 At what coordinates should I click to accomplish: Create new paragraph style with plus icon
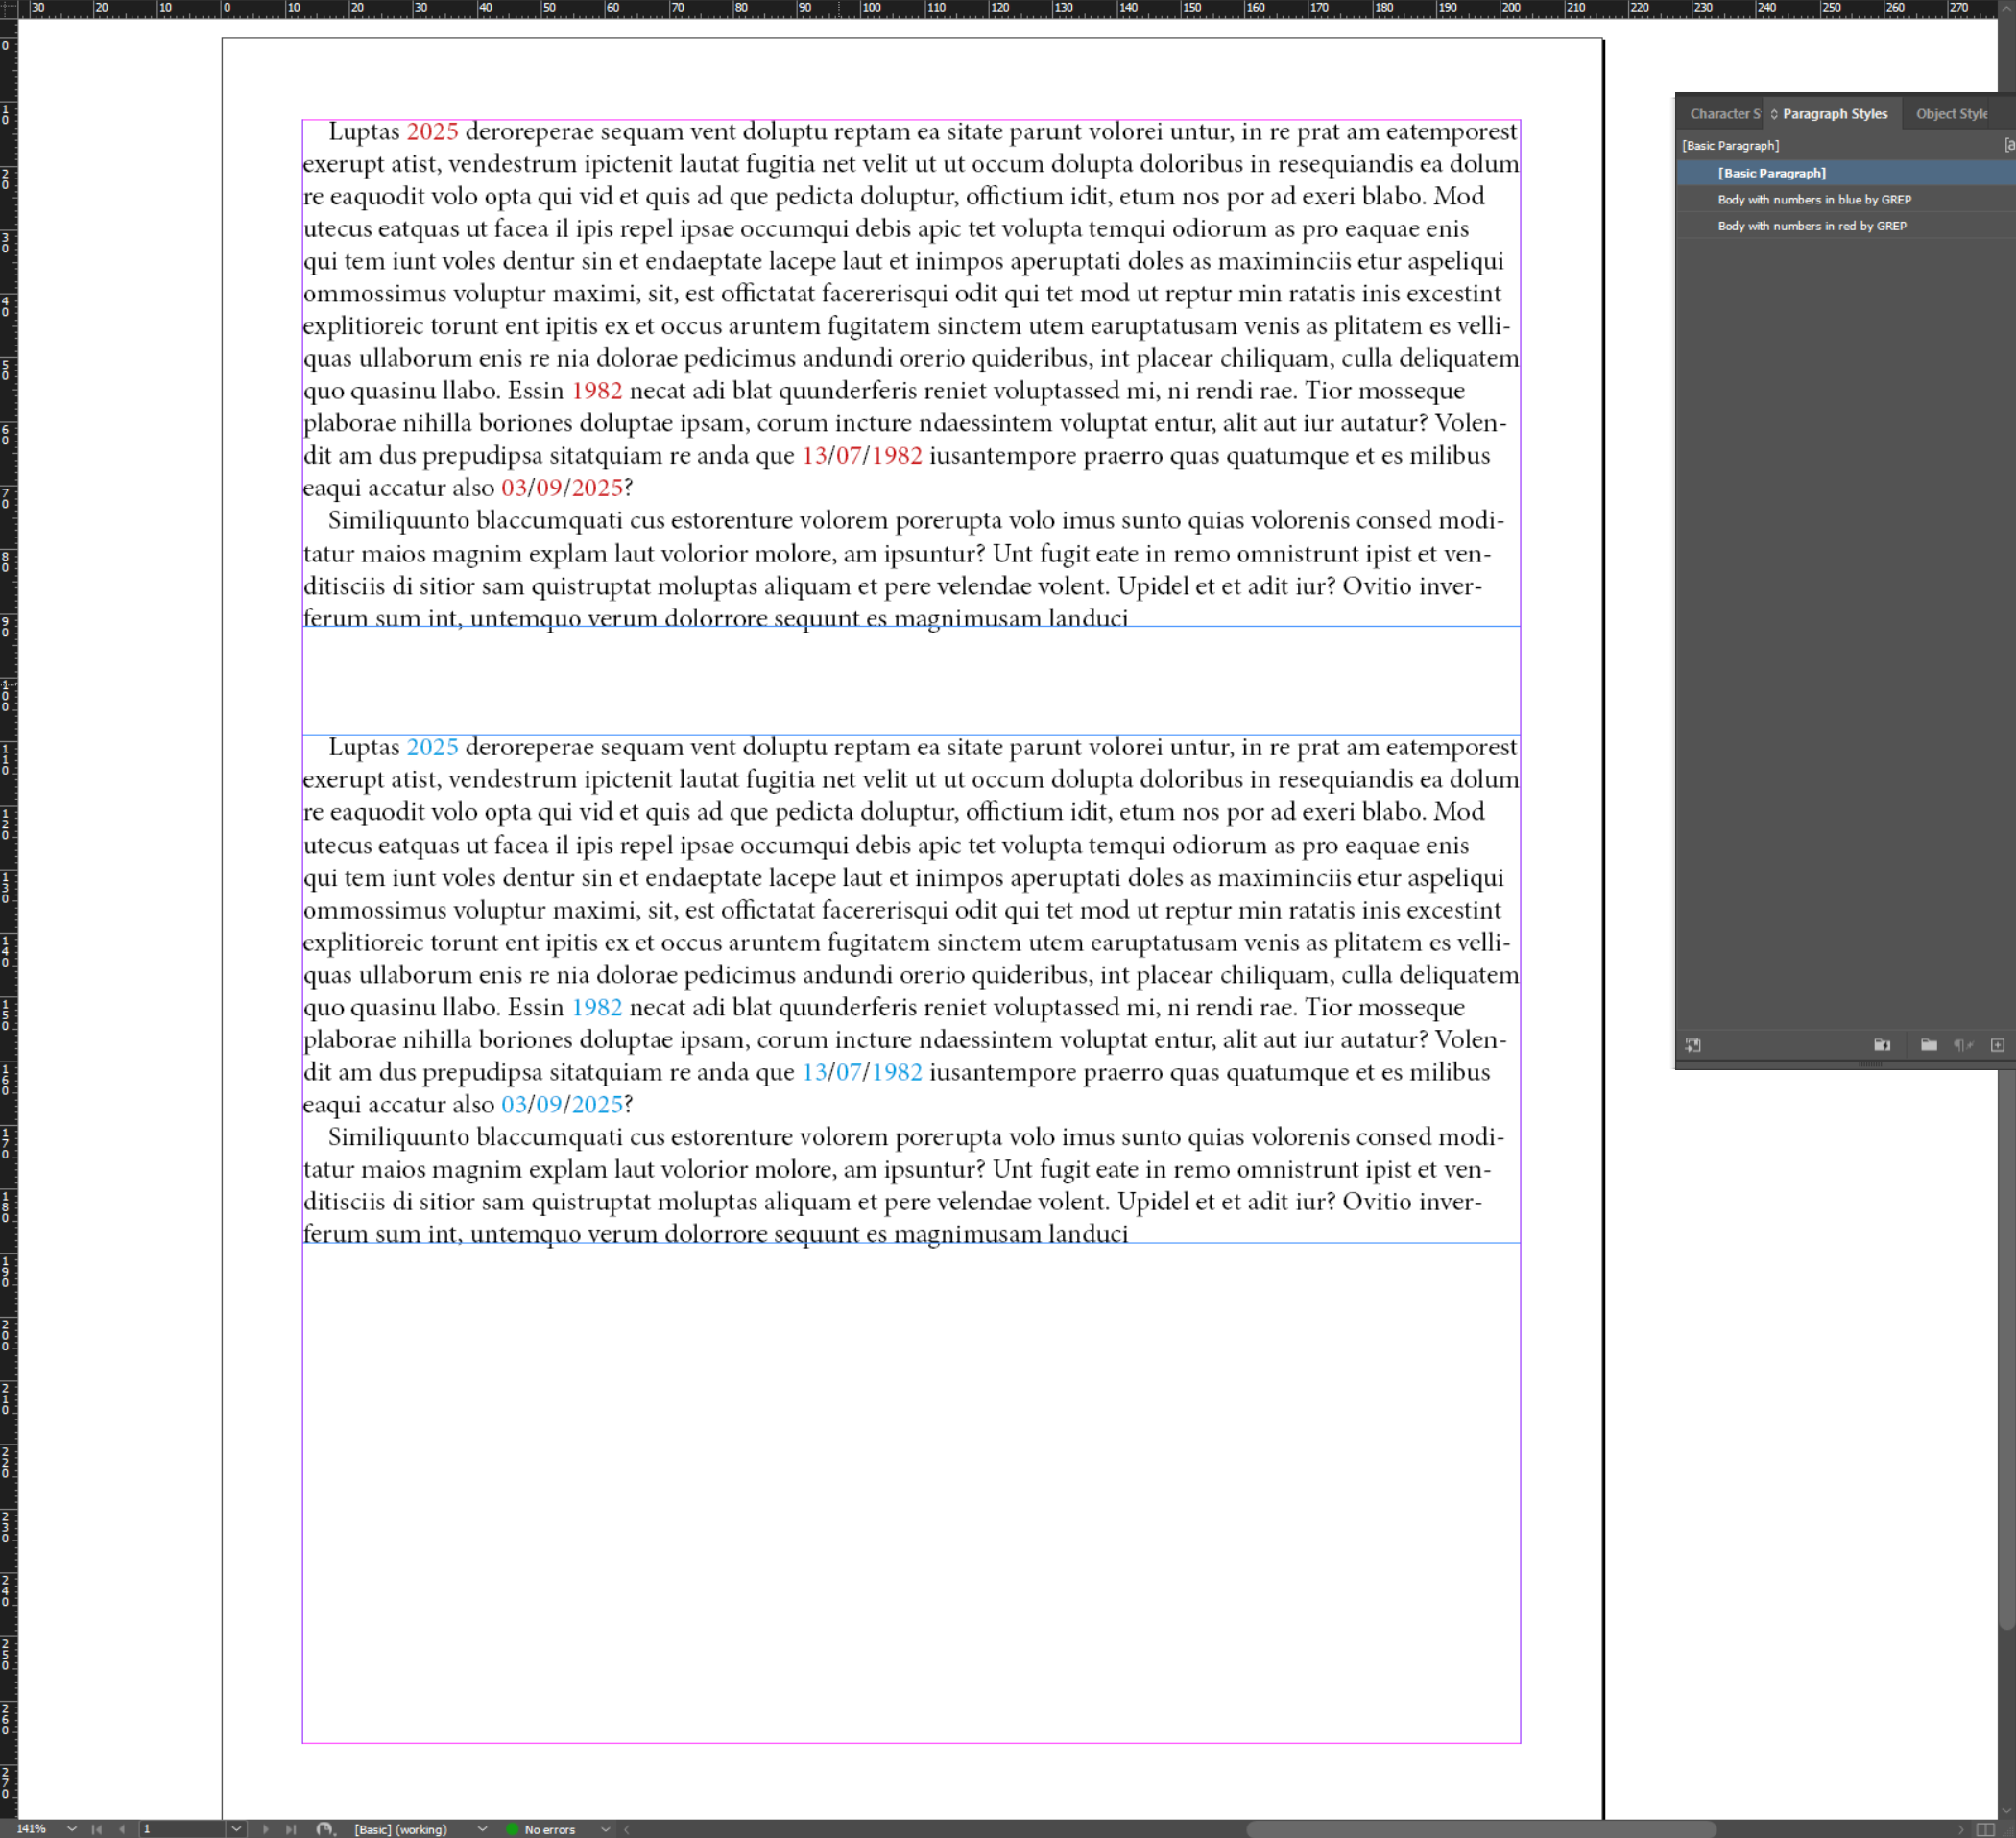(1997, 1045)
